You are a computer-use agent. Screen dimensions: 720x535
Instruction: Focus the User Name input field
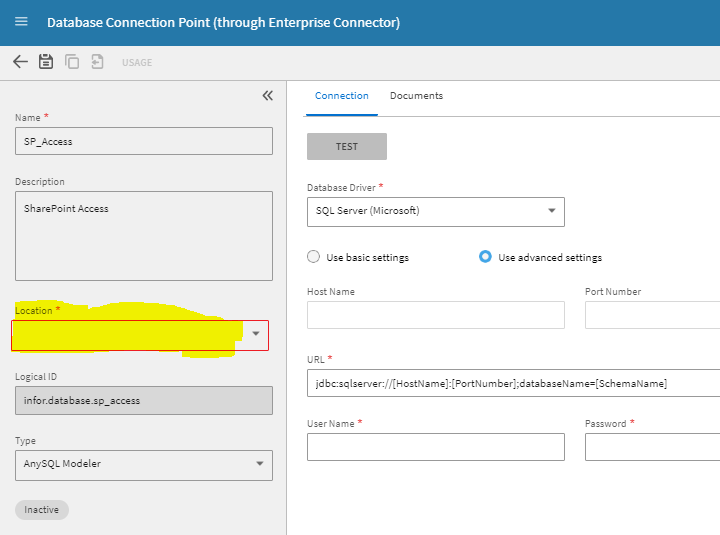(x=435, y=447)
